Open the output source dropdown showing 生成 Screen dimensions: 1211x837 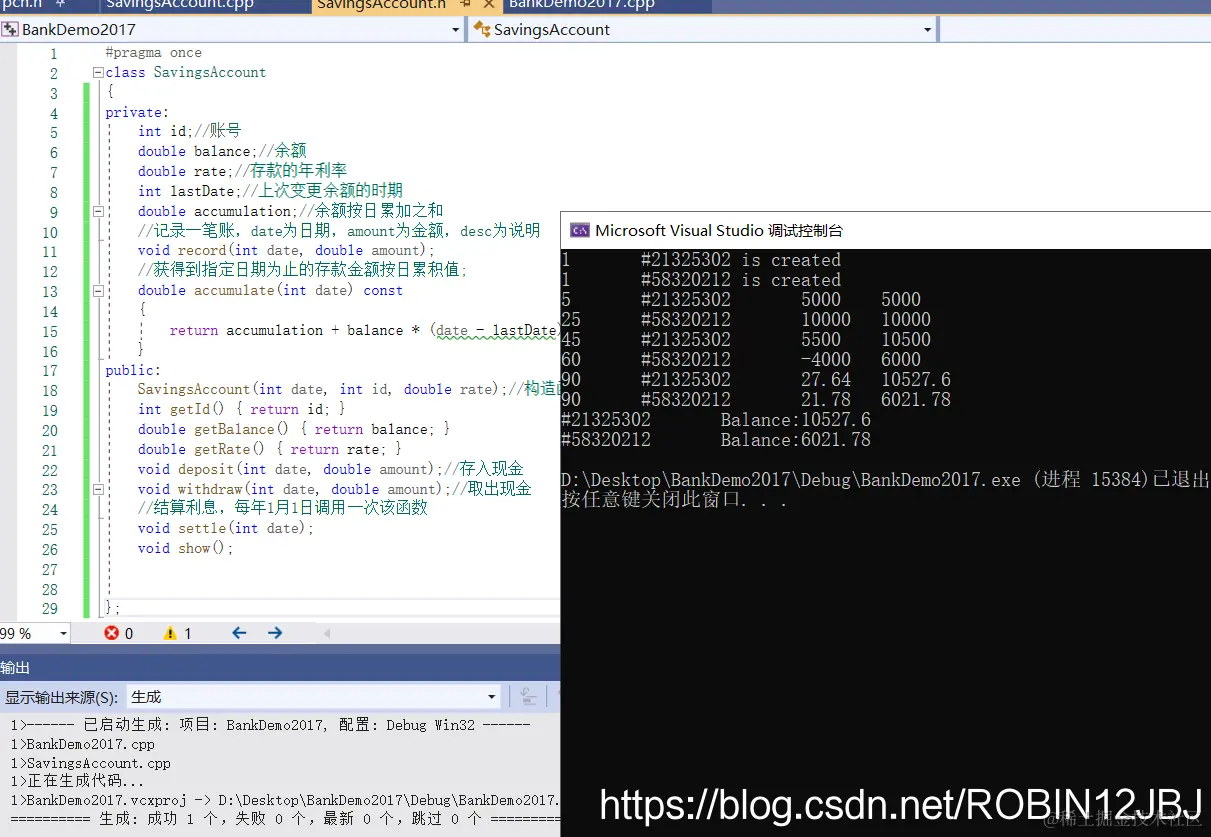coord(491,697)
